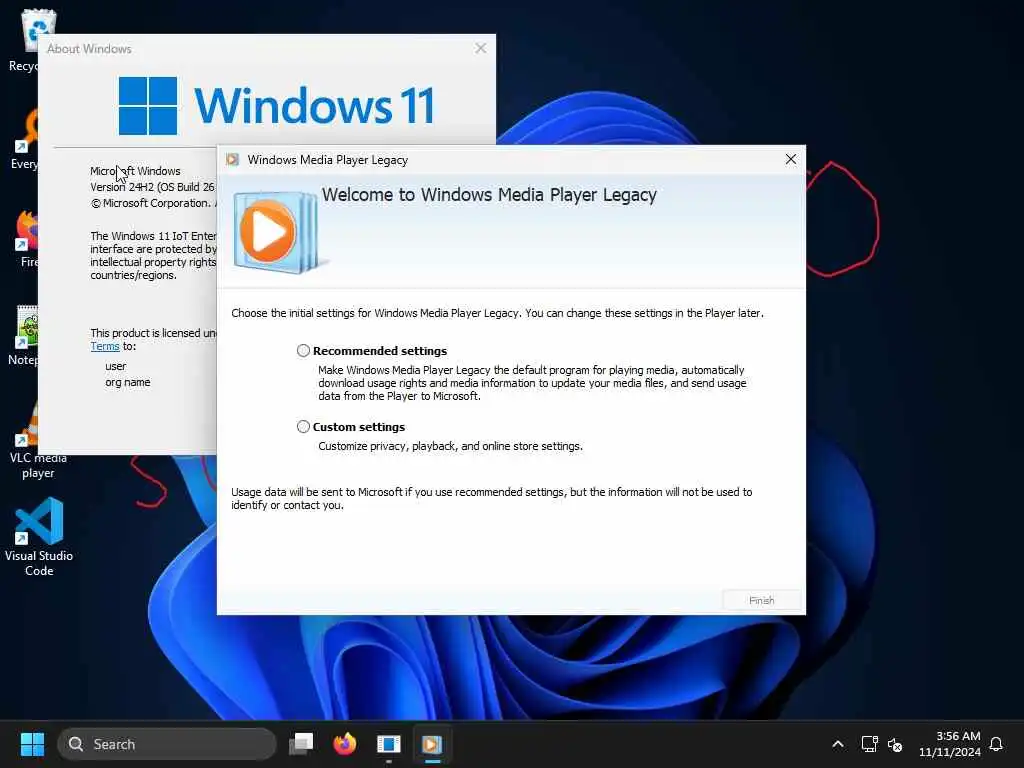Open the Notepad++ desktop shortcut
Viewport: 1024px width, 768px height.
click(x=26, y=334)
